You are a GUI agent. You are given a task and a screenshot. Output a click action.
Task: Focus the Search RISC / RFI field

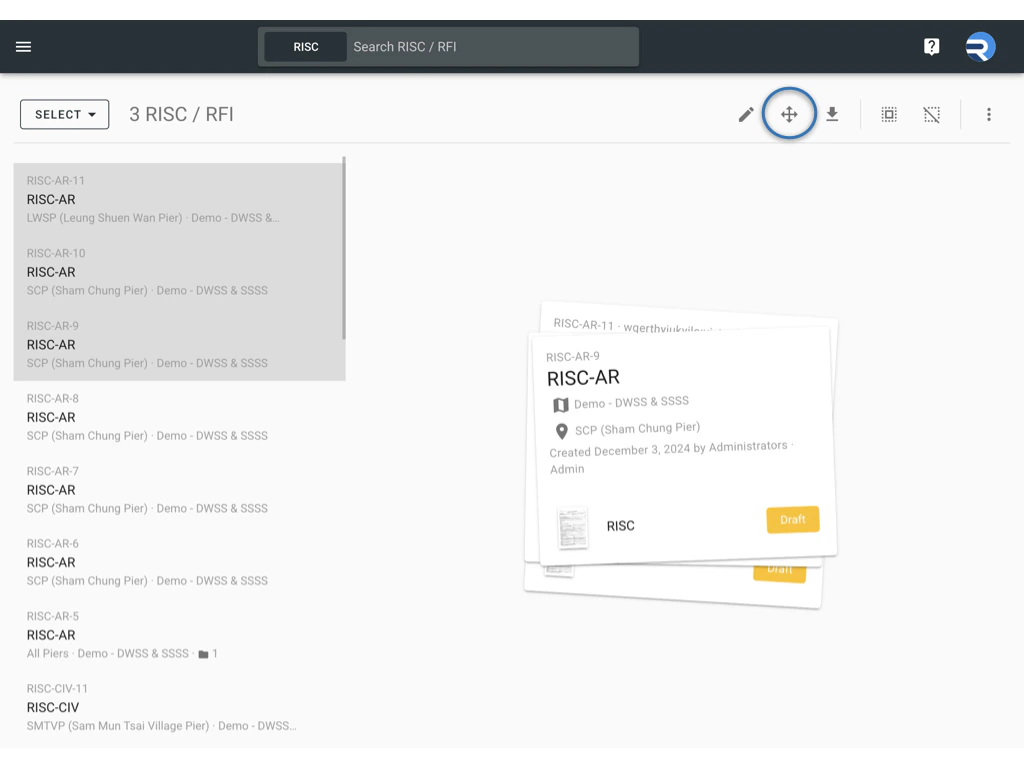pos(492,47)
